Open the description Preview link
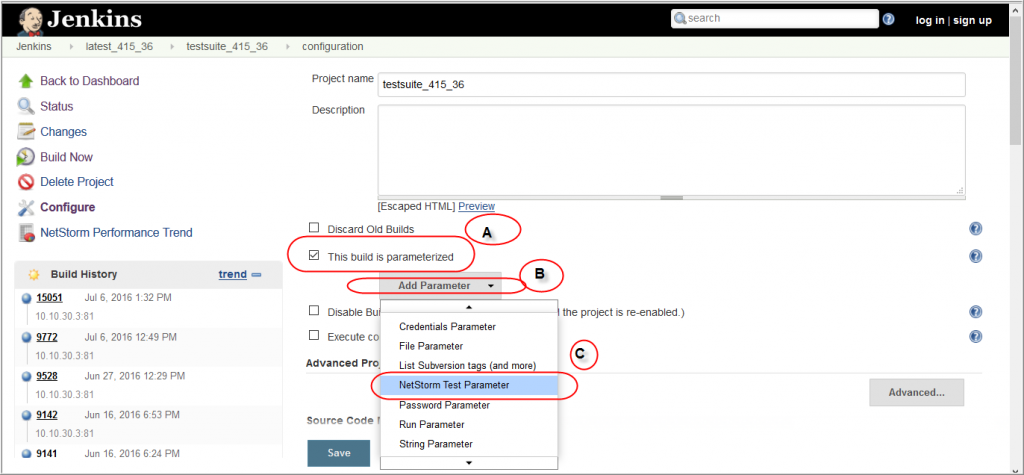Viewport: 1024px width, 475px height. coord(477,206)
